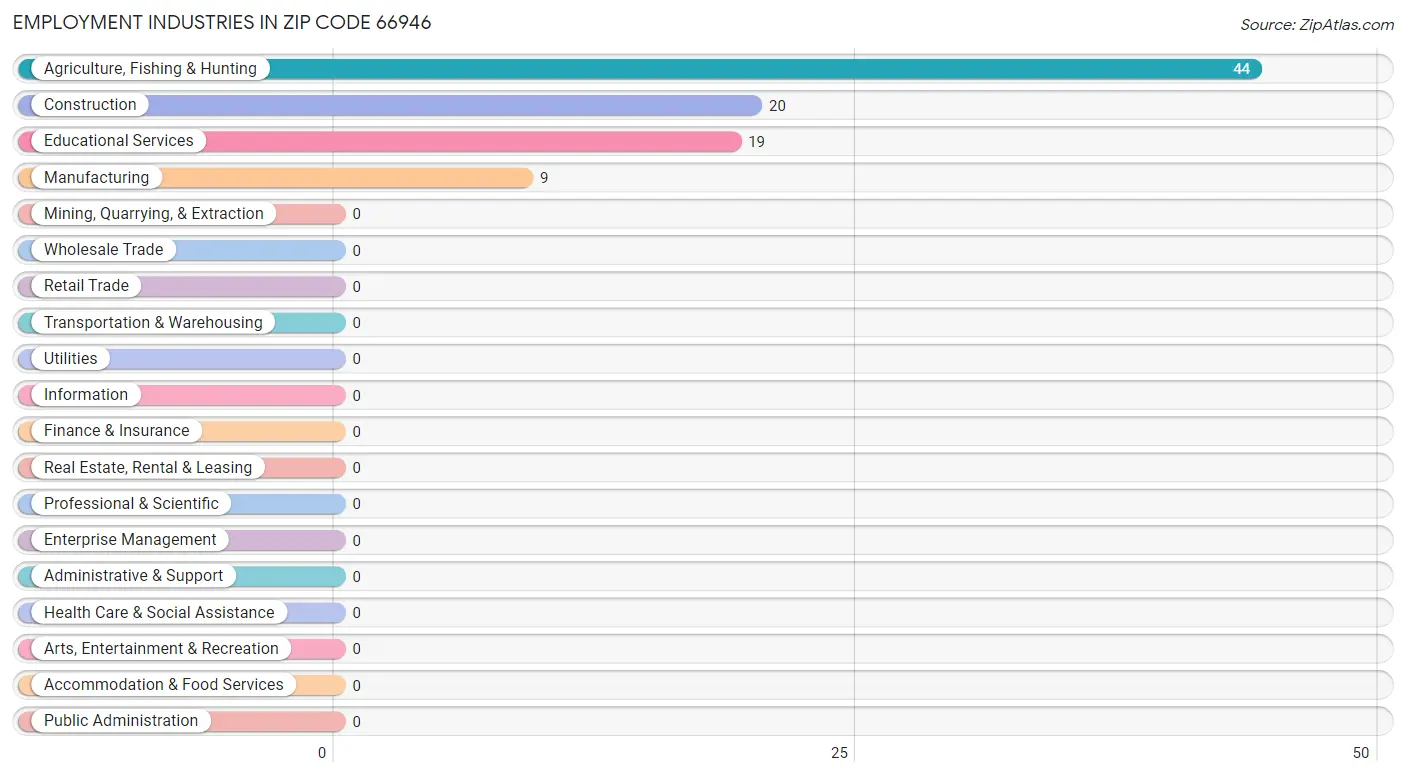Select the Construction bar label

pyautogui.click(x=90, y=105)
